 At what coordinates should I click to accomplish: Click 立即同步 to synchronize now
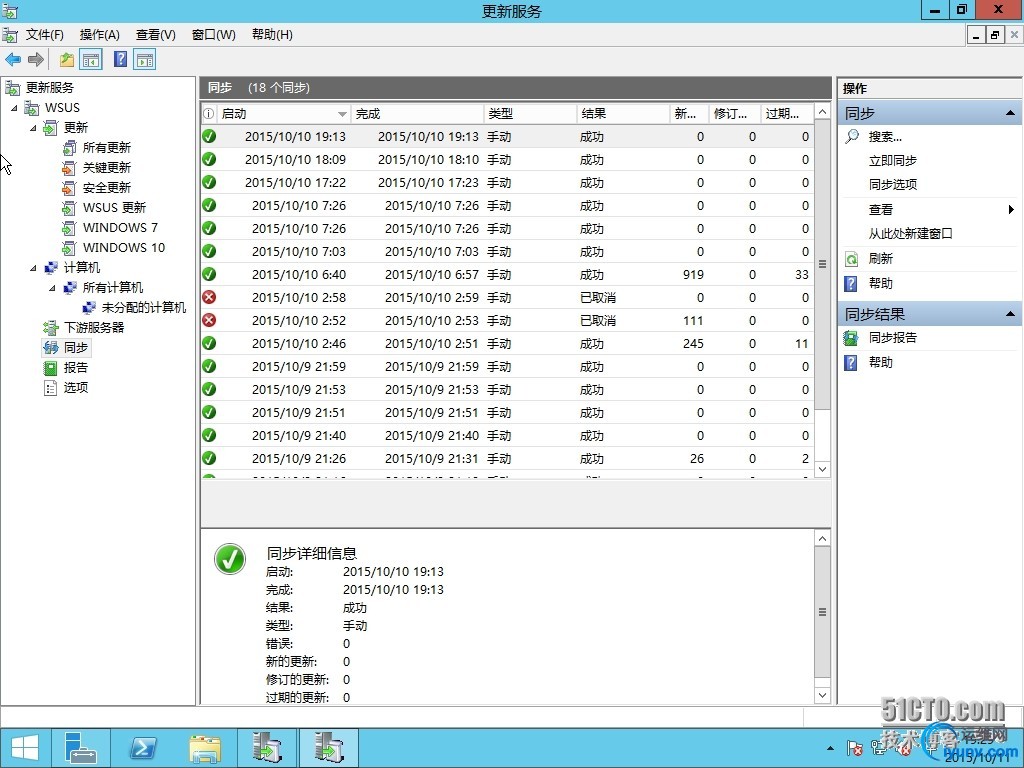[x=892, y=161]
